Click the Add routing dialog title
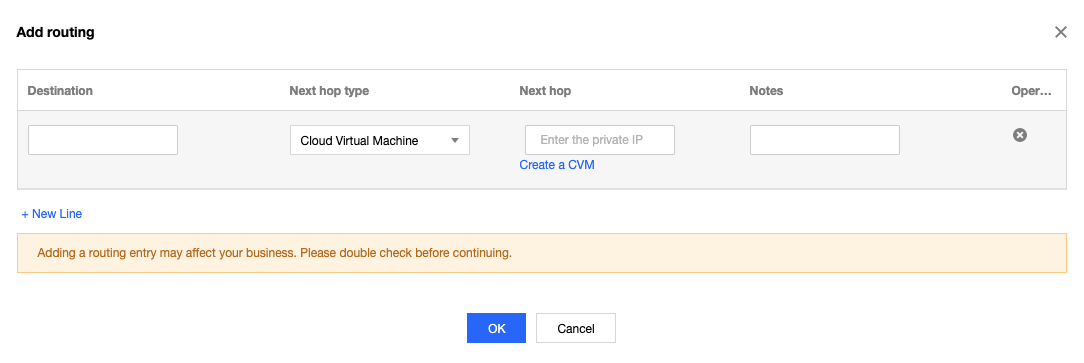 tap(55, 32)
